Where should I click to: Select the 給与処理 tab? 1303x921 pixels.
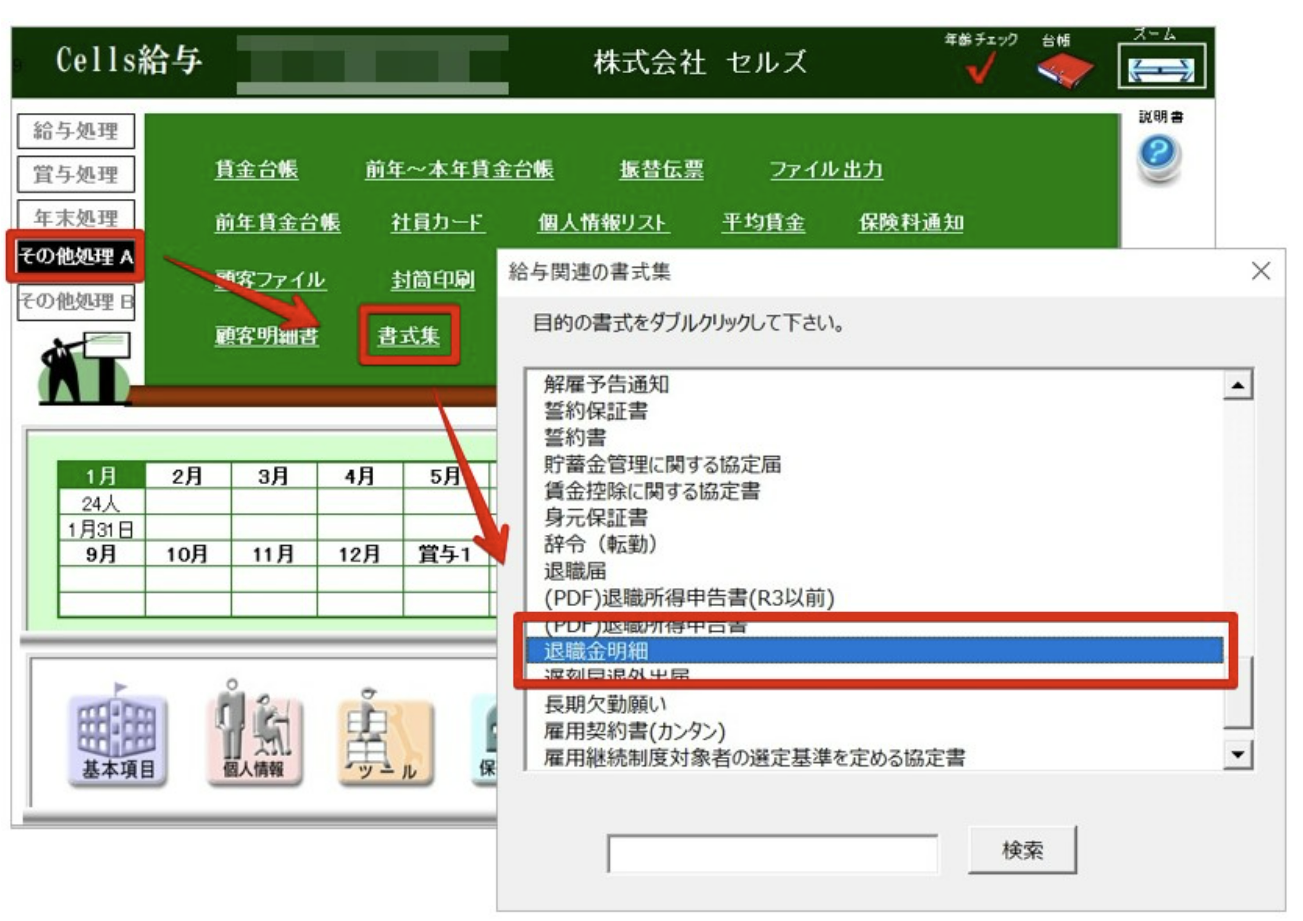(x=76, y=131)
